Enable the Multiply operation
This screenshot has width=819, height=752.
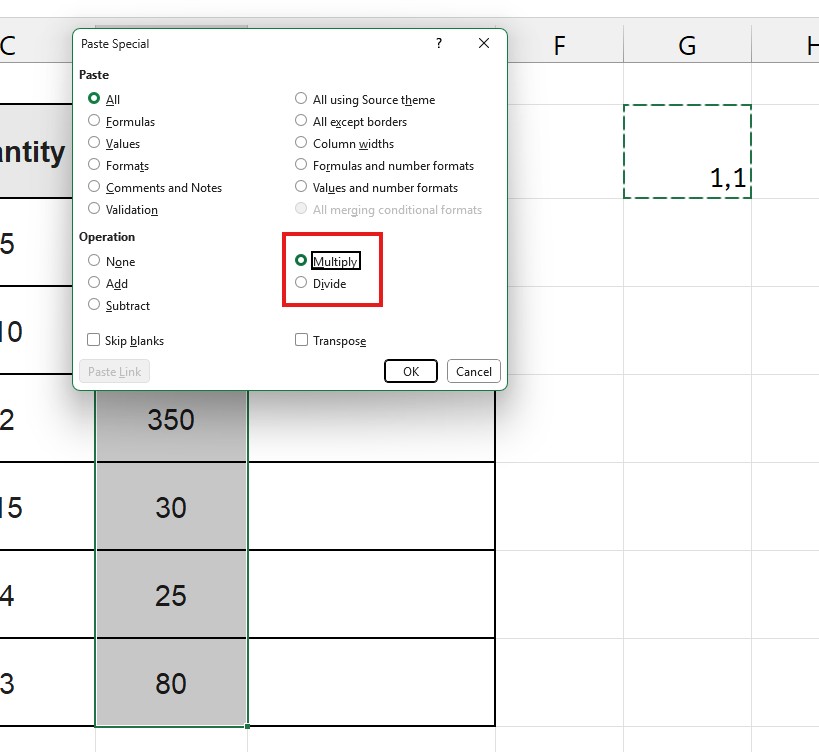click(x=301, y=261)
